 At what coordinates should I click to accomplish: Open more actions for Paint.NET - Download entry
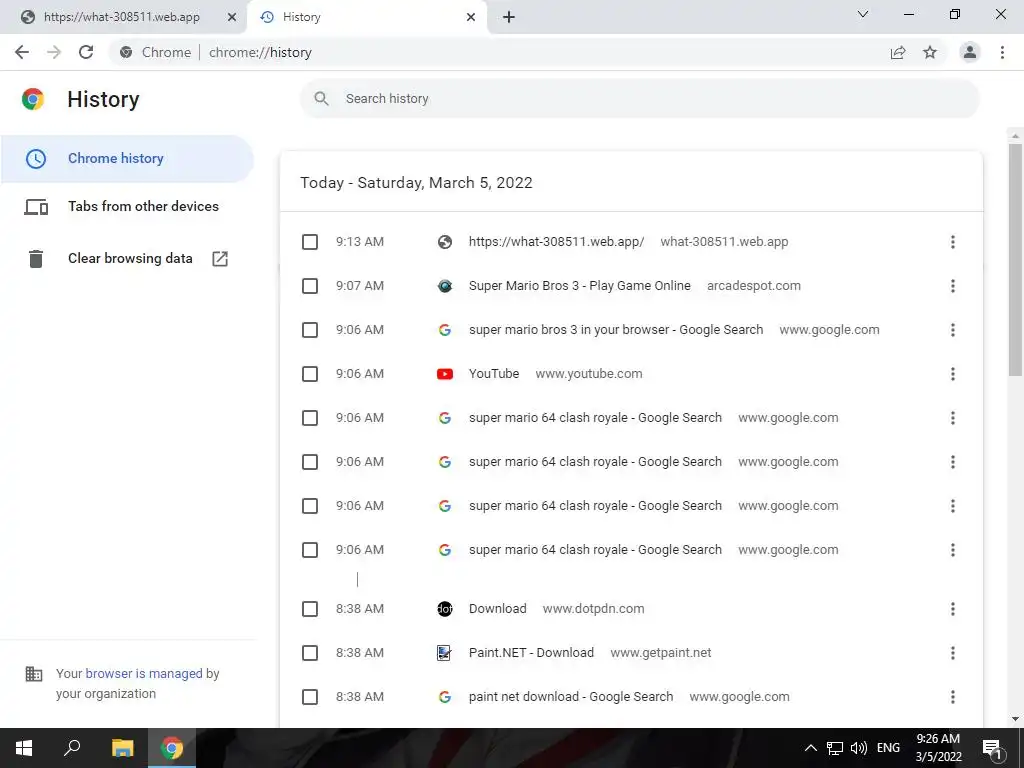[x=953, y=653]
